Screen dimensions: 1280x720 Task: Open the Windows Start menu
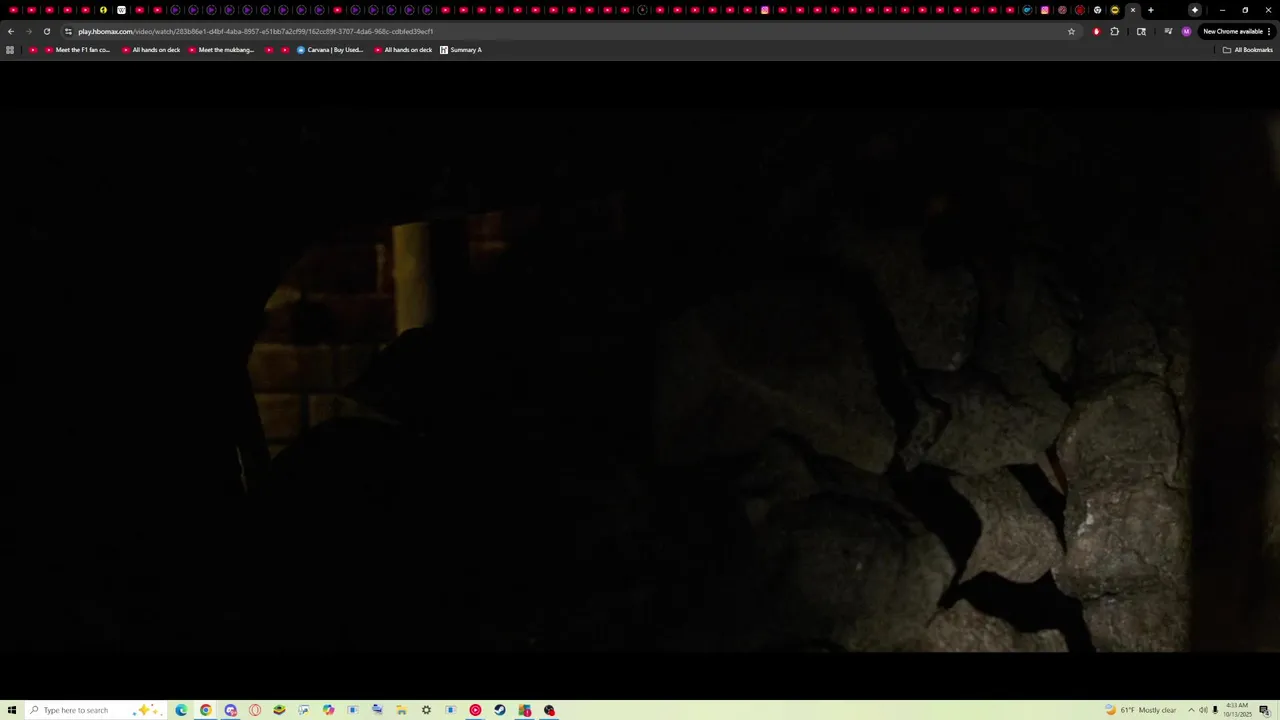11,710
